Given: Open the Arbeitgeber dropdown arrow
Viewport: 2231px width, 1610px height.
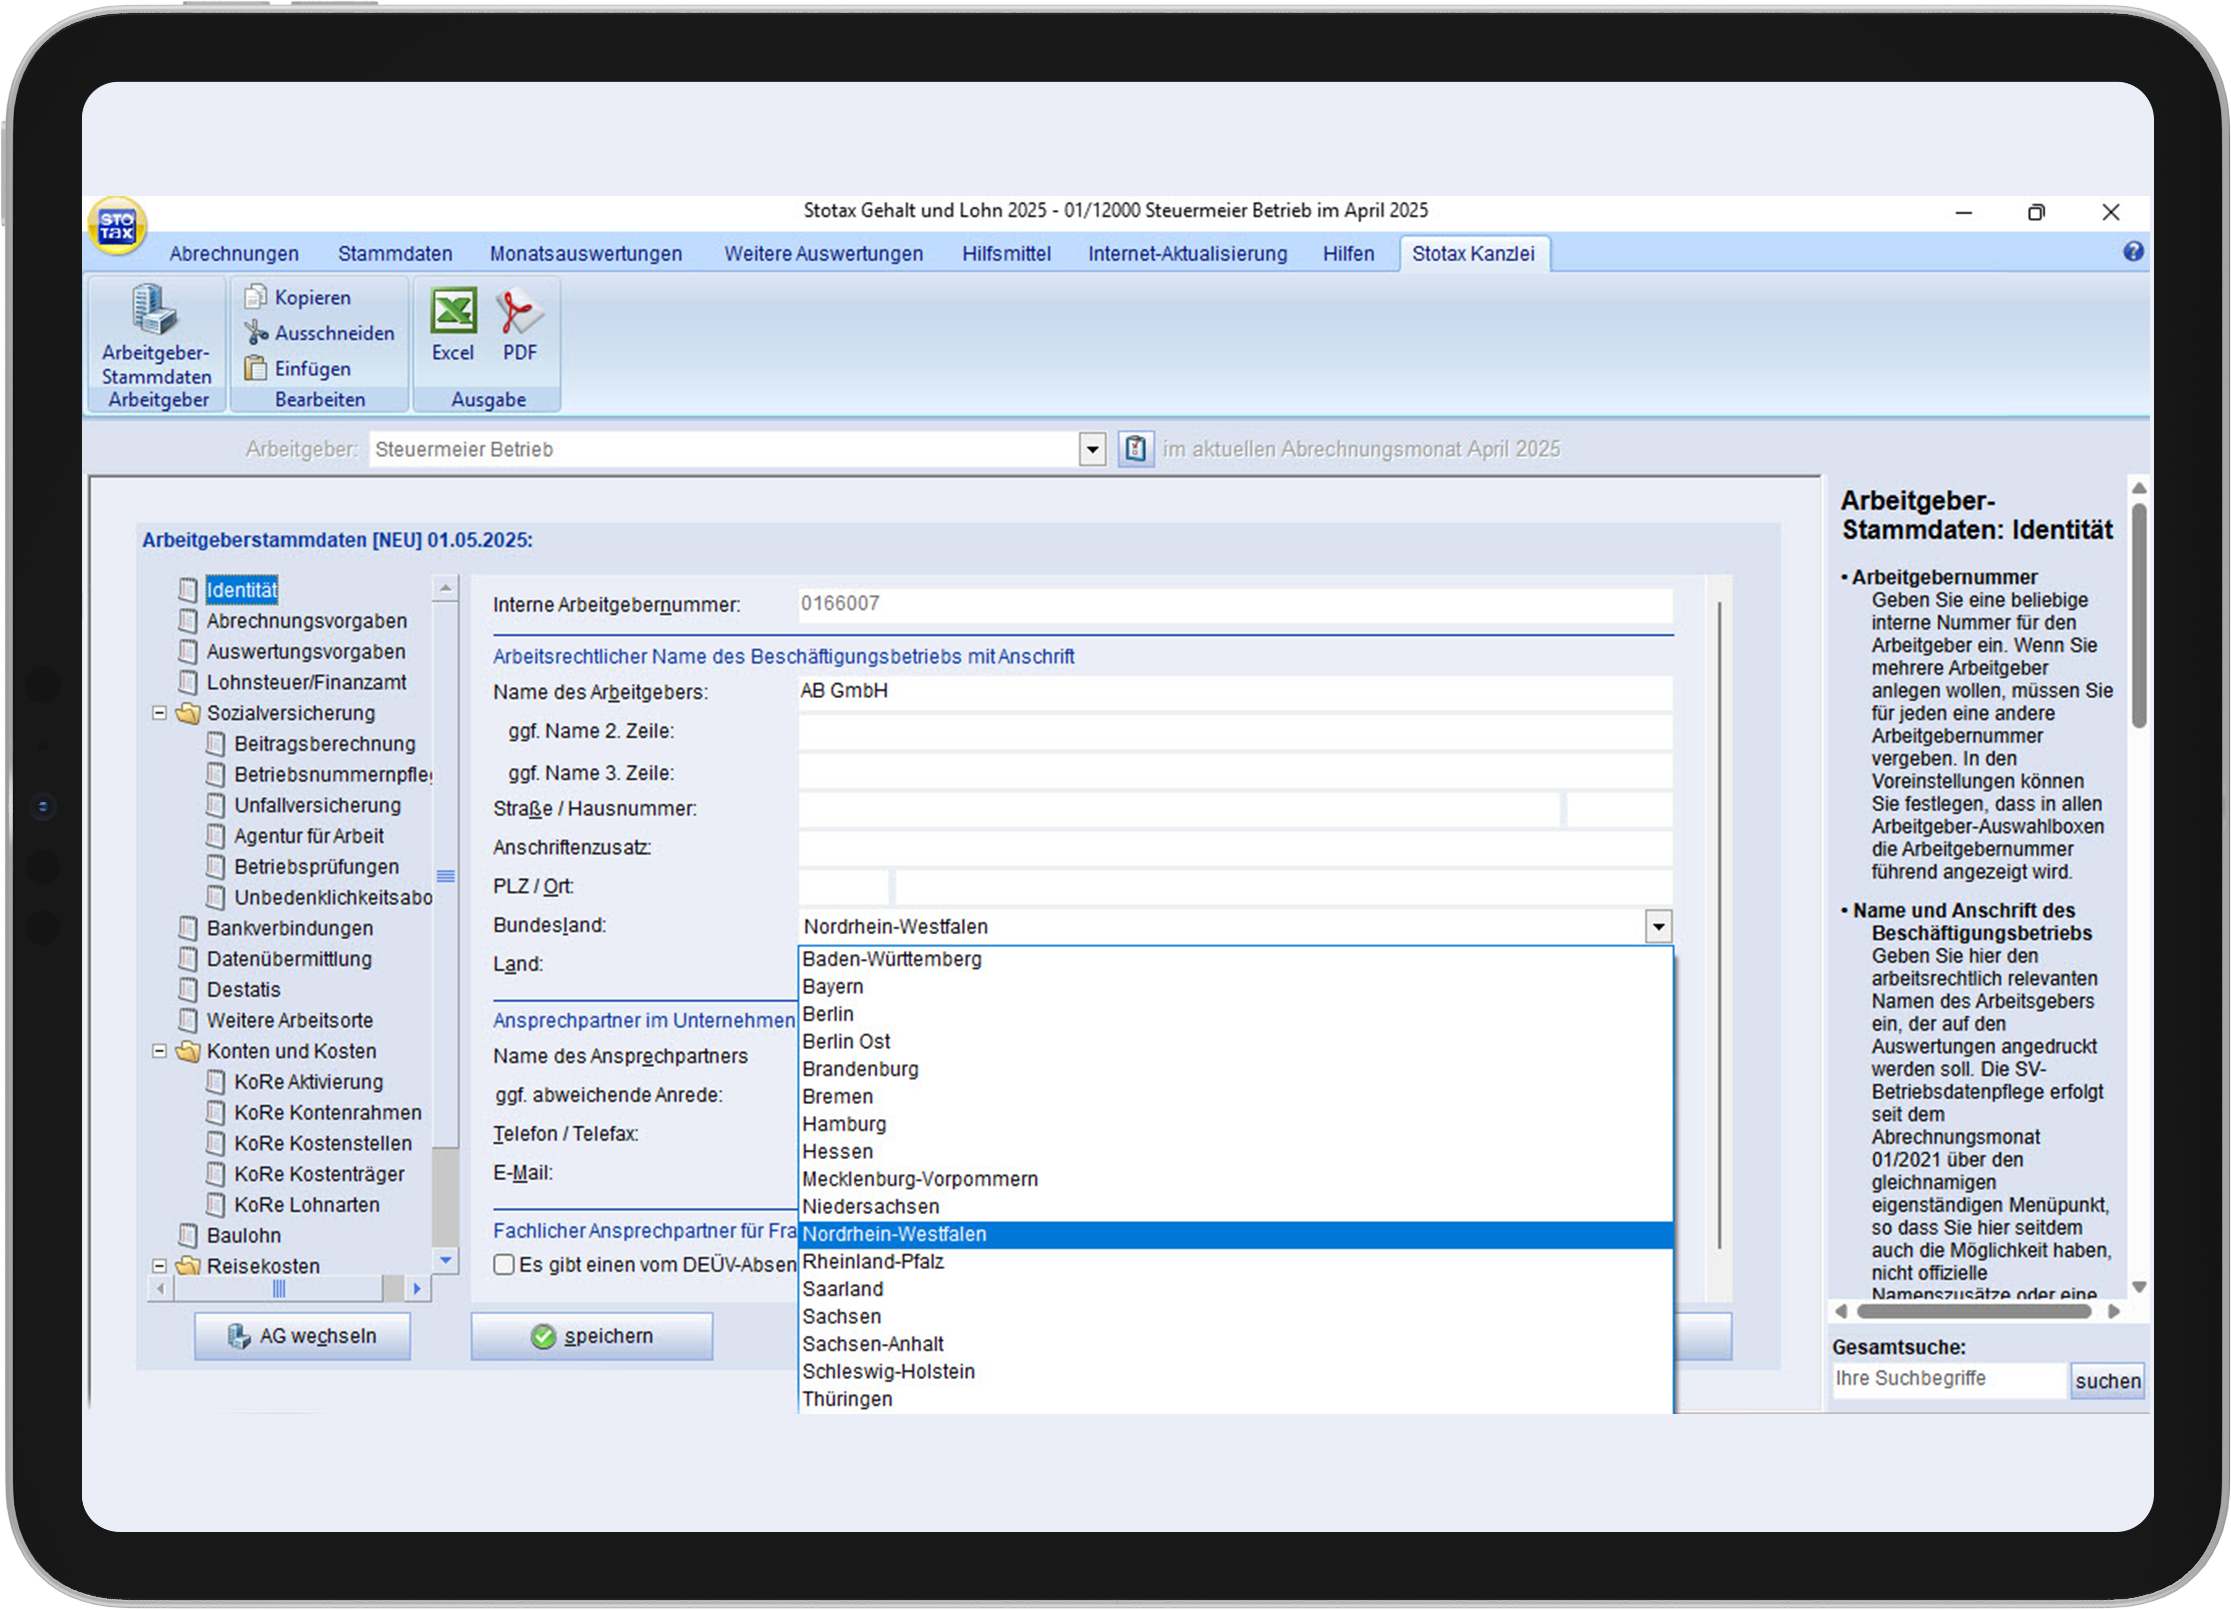Looking at the screenshot, I should (1092, 450).
